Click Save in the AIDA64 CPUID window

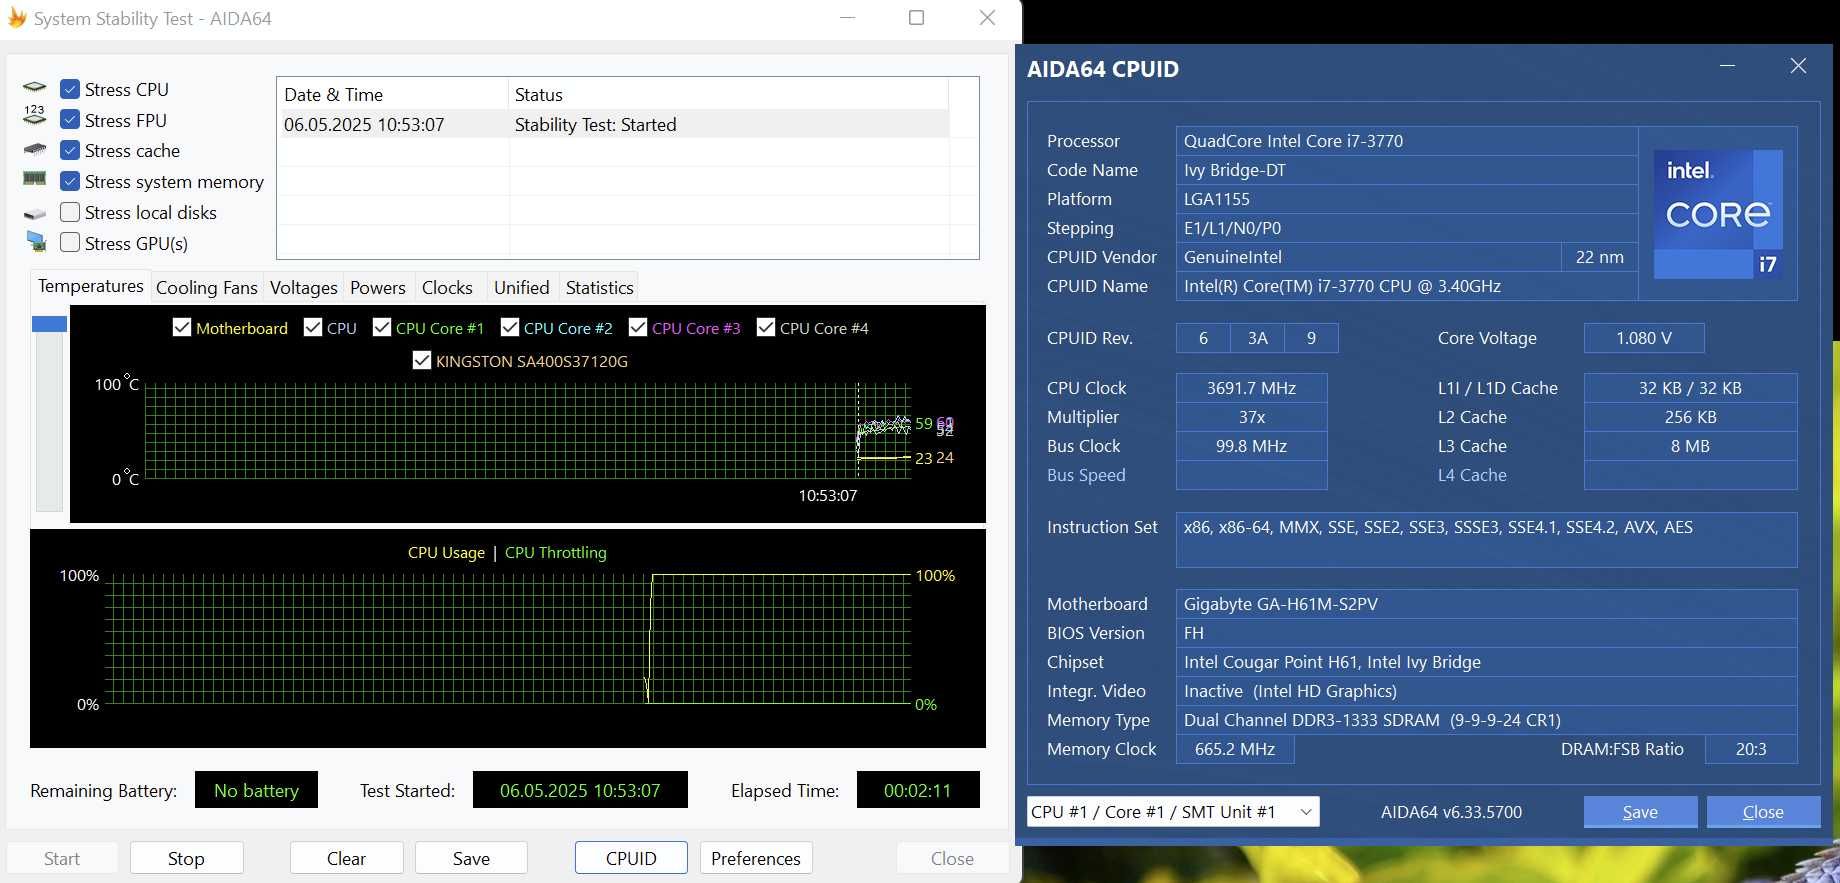click(x=1640, y=812)
